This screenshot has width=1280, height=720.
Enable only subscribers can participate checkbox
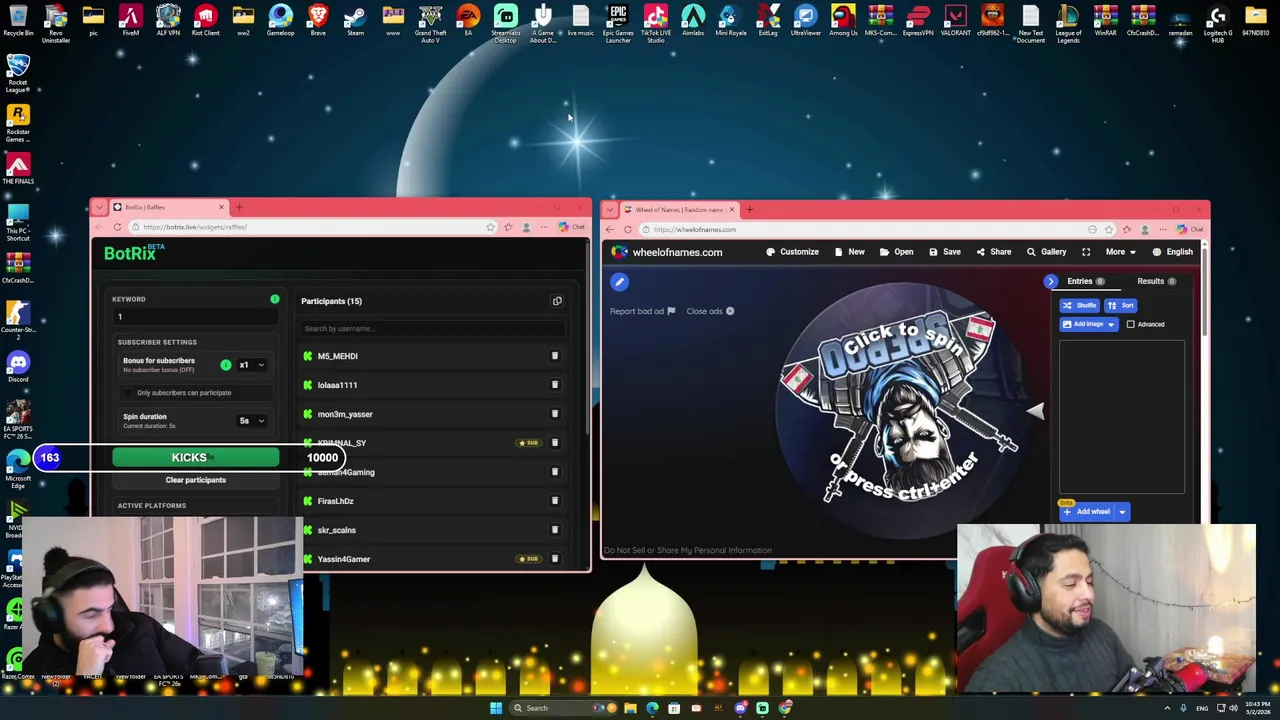coord(128,393)
